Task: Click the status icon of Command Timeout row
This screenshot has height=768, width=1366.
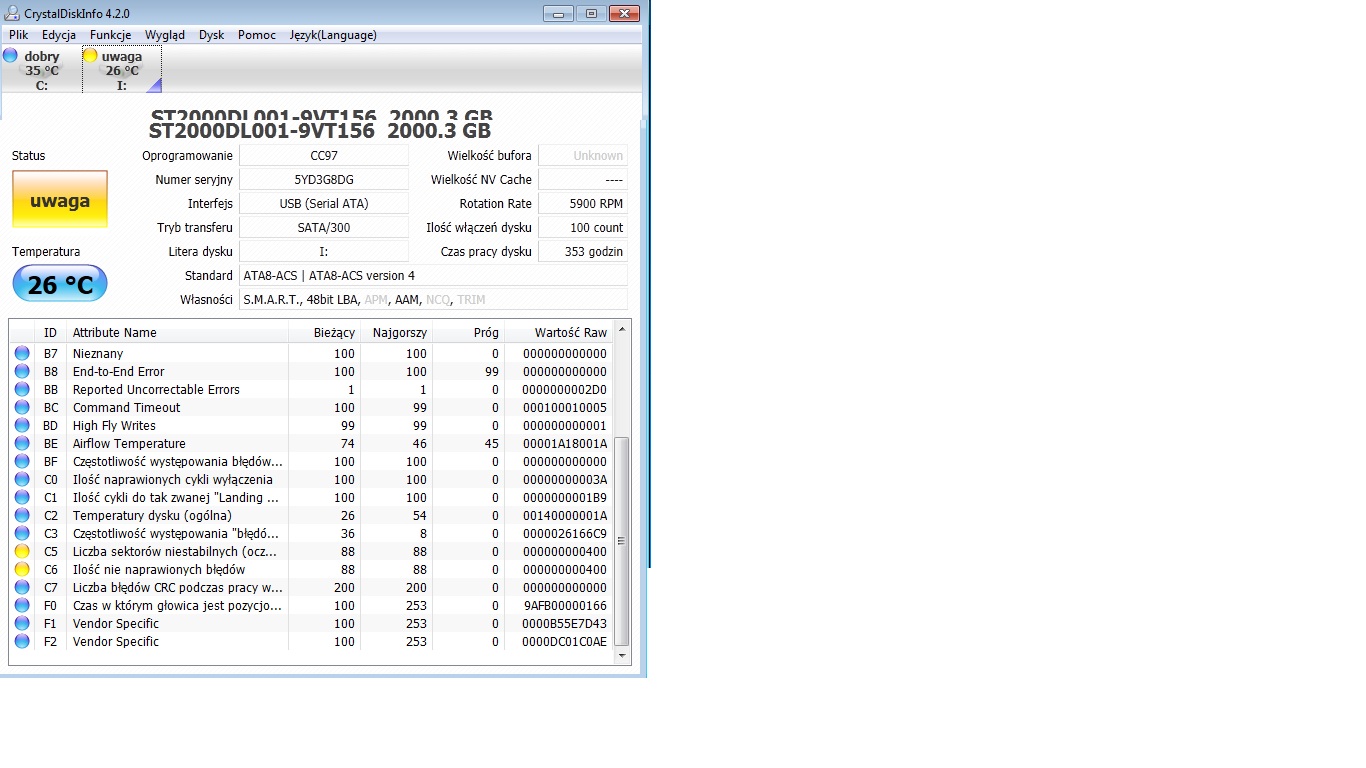Action: coord(22,407)
